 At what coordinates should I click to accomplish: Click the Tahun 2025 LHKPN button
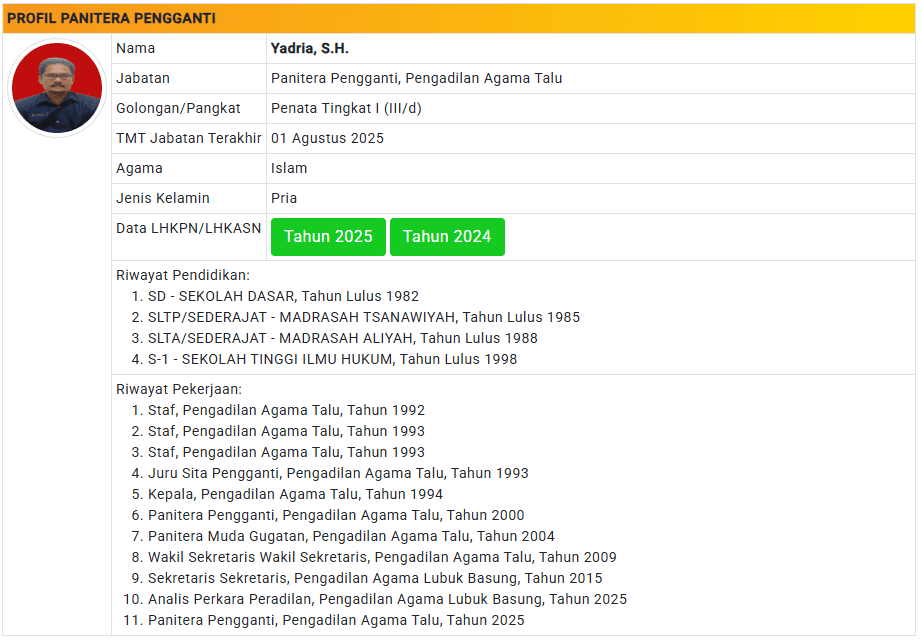click(x=328, y=237)
